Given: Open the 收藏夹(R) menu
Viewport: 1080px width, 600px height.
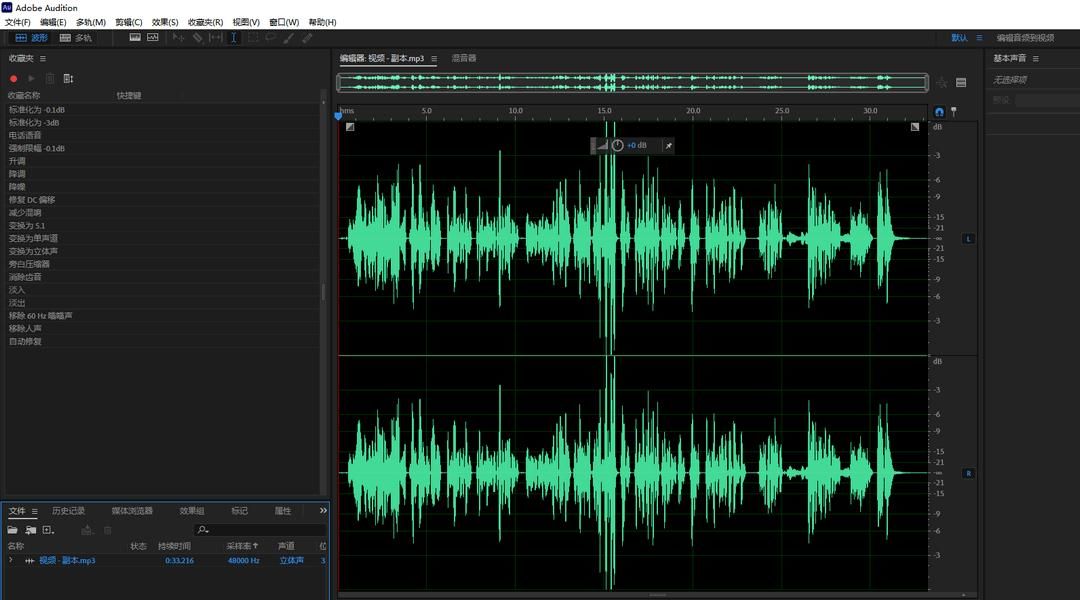Looking at the screenshot, I should (205, 22).
